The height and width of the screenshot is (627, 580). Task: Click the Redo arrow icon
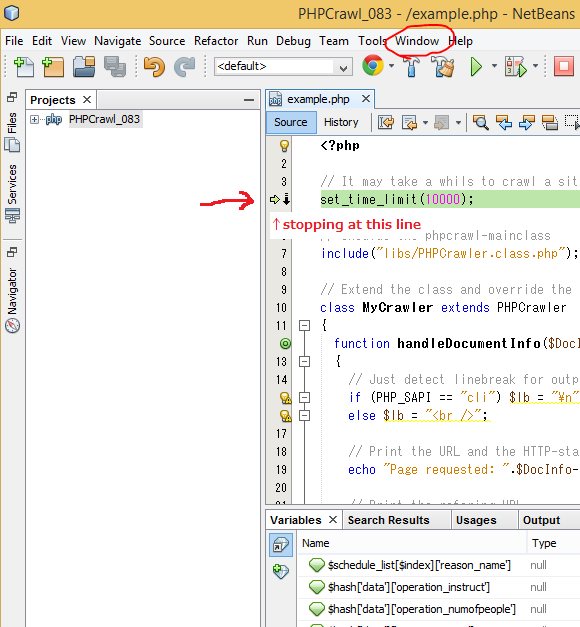pyautogui.click(x=184, y=66)
